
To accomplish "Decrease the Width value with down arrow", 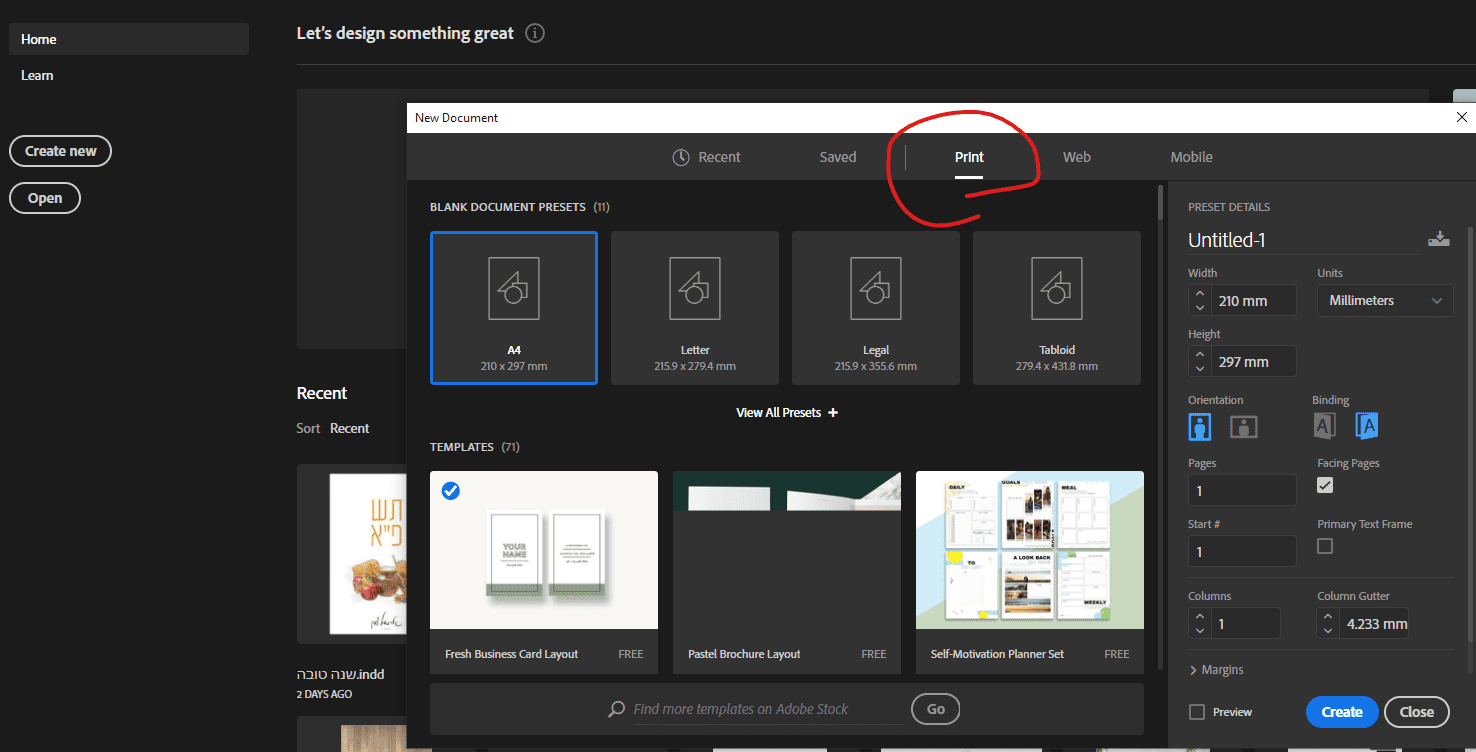I will coord(1200,307).
